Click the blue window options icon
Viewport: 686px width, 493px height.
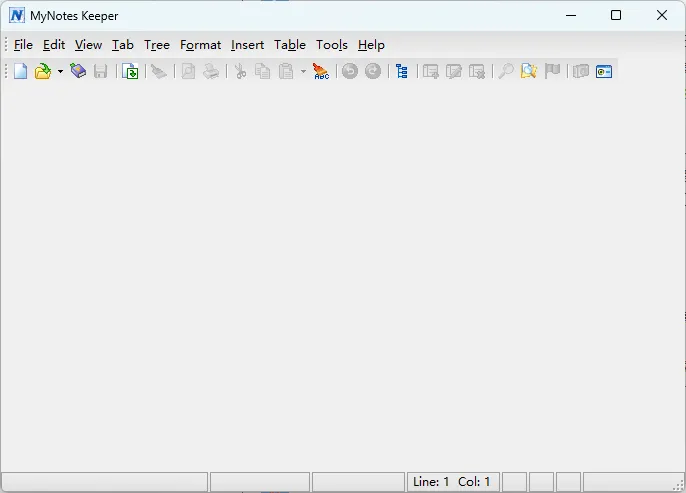(604, 71)
